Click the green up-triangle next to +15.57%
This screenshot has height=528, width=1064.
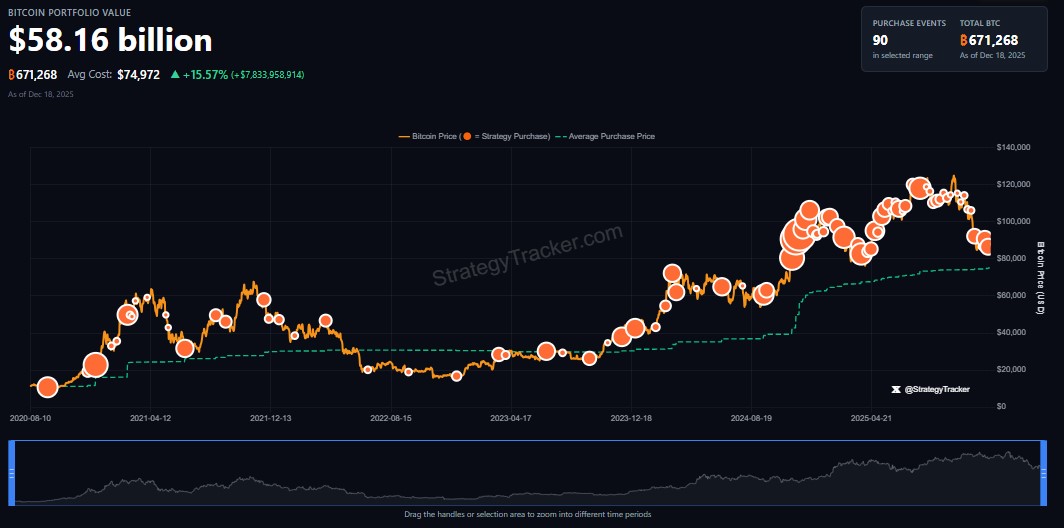[x=175, y=75]
